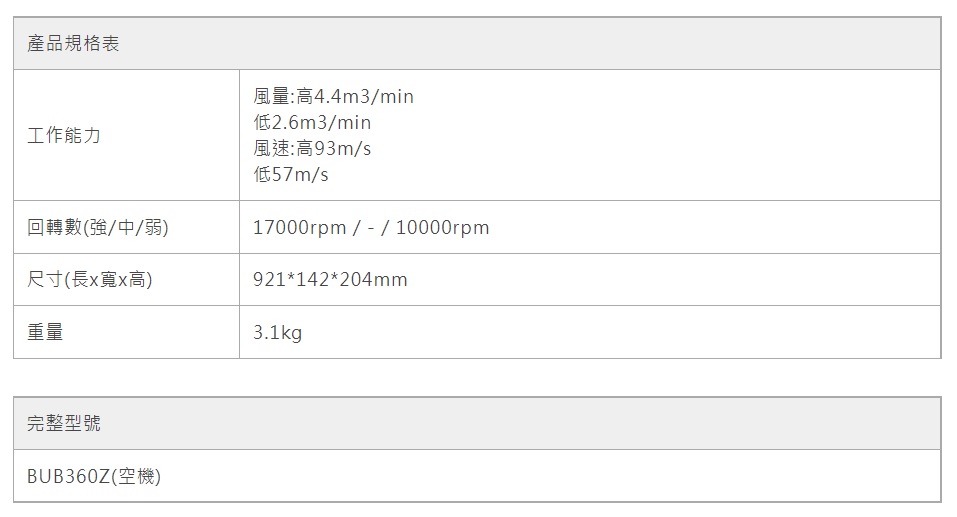Select the 3.1kg weight value

pos(277,332)
